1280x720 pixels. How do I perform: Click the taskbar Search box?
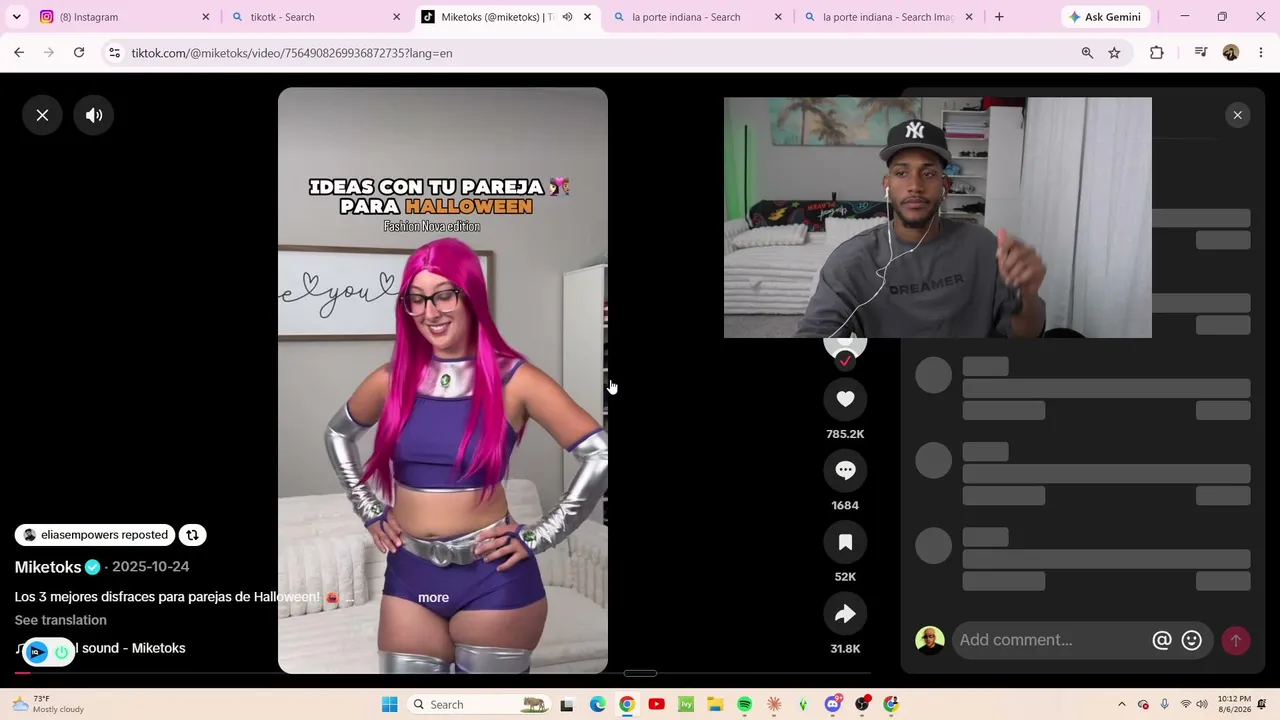[x=480, y=704]
